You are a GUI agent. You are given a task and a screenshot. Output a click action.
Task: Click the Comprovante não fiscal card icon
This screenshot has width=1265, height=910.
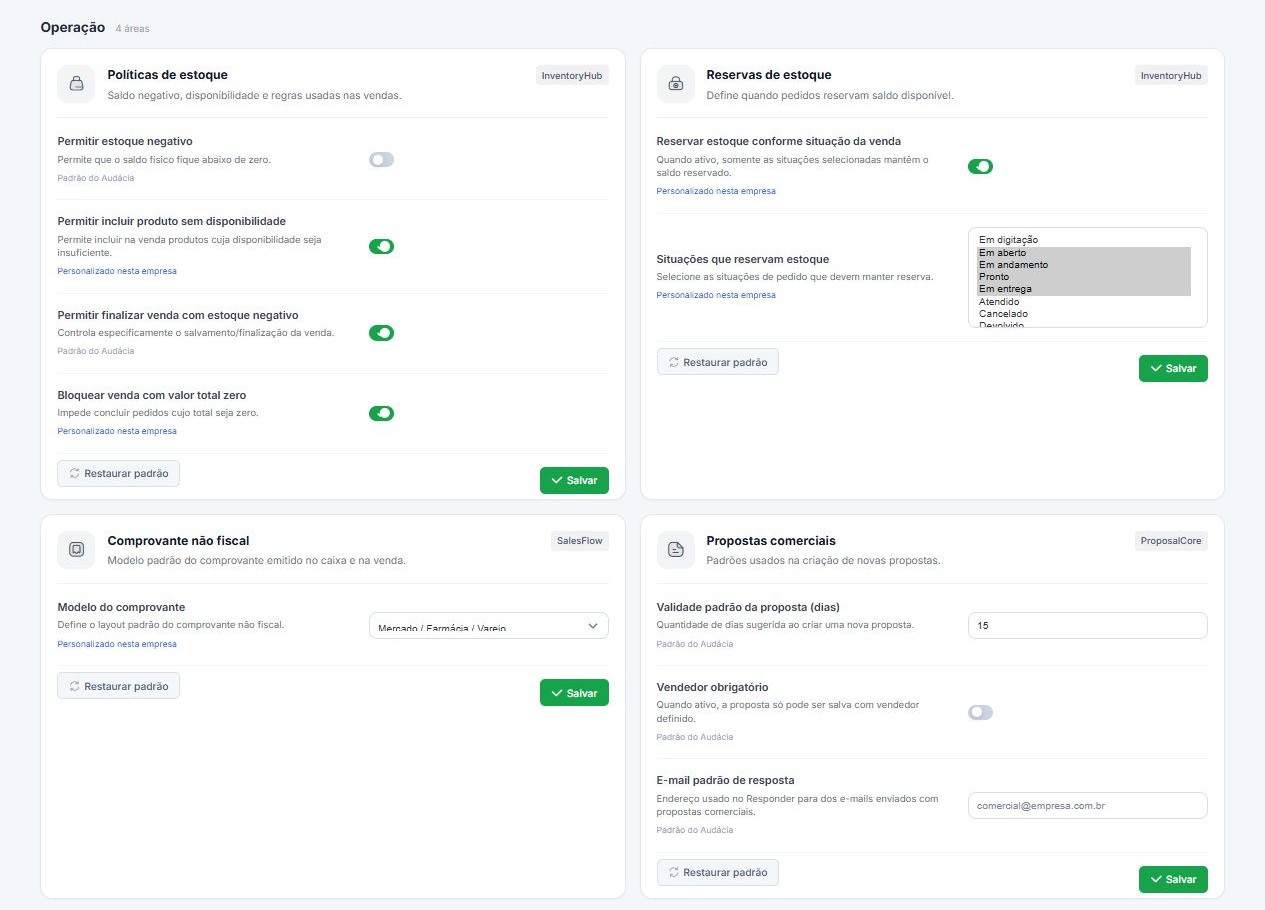[x=76, y=550]
